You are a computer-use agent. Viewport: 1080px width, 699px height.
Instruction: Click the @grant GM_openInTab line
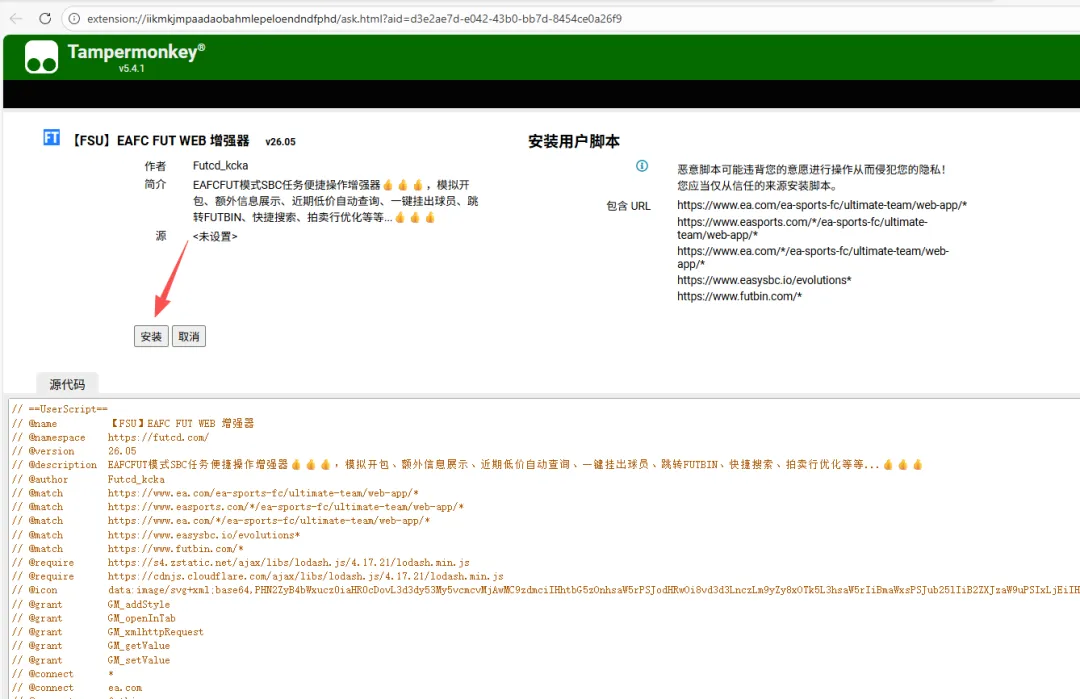(94, 618)
